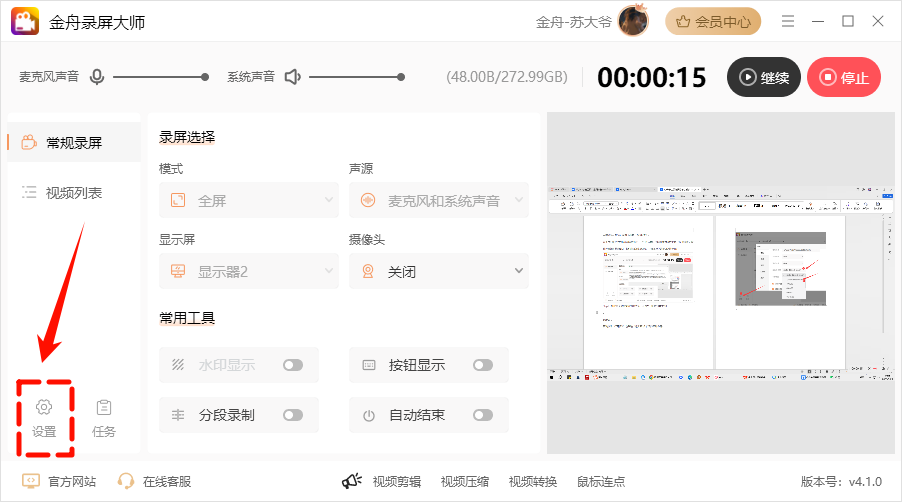Click the 按钮显示 keyboard icon
This screenshot has width=902, height=502.
coord(369,365)
